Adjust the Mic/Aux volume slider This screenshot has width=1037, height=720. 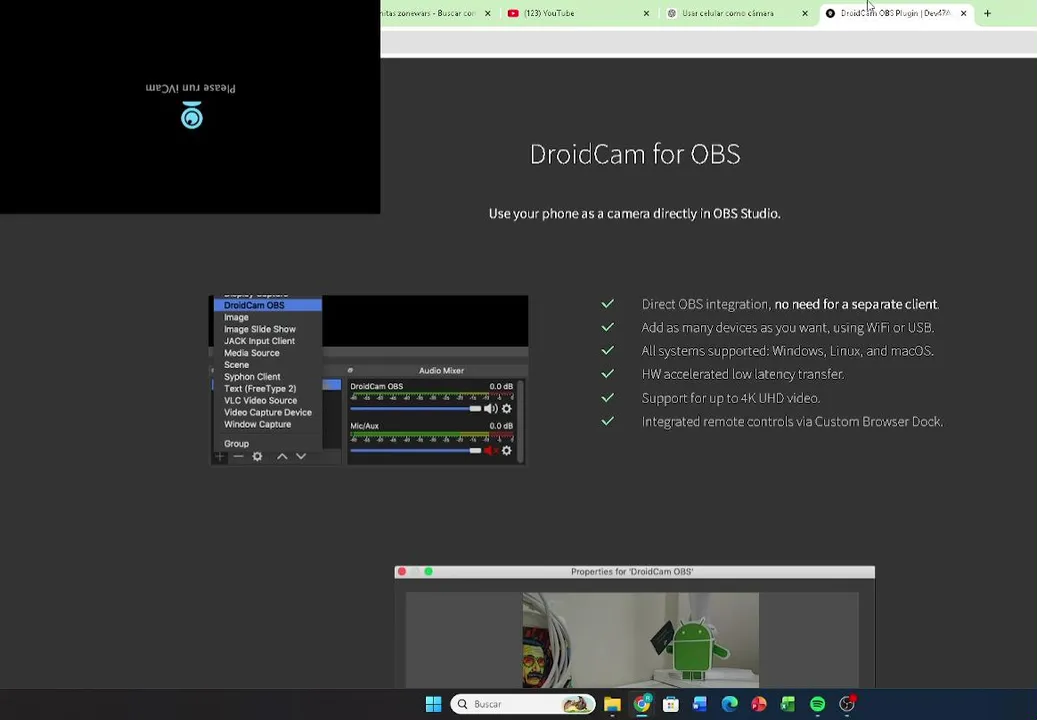click(x=416, y=451)
